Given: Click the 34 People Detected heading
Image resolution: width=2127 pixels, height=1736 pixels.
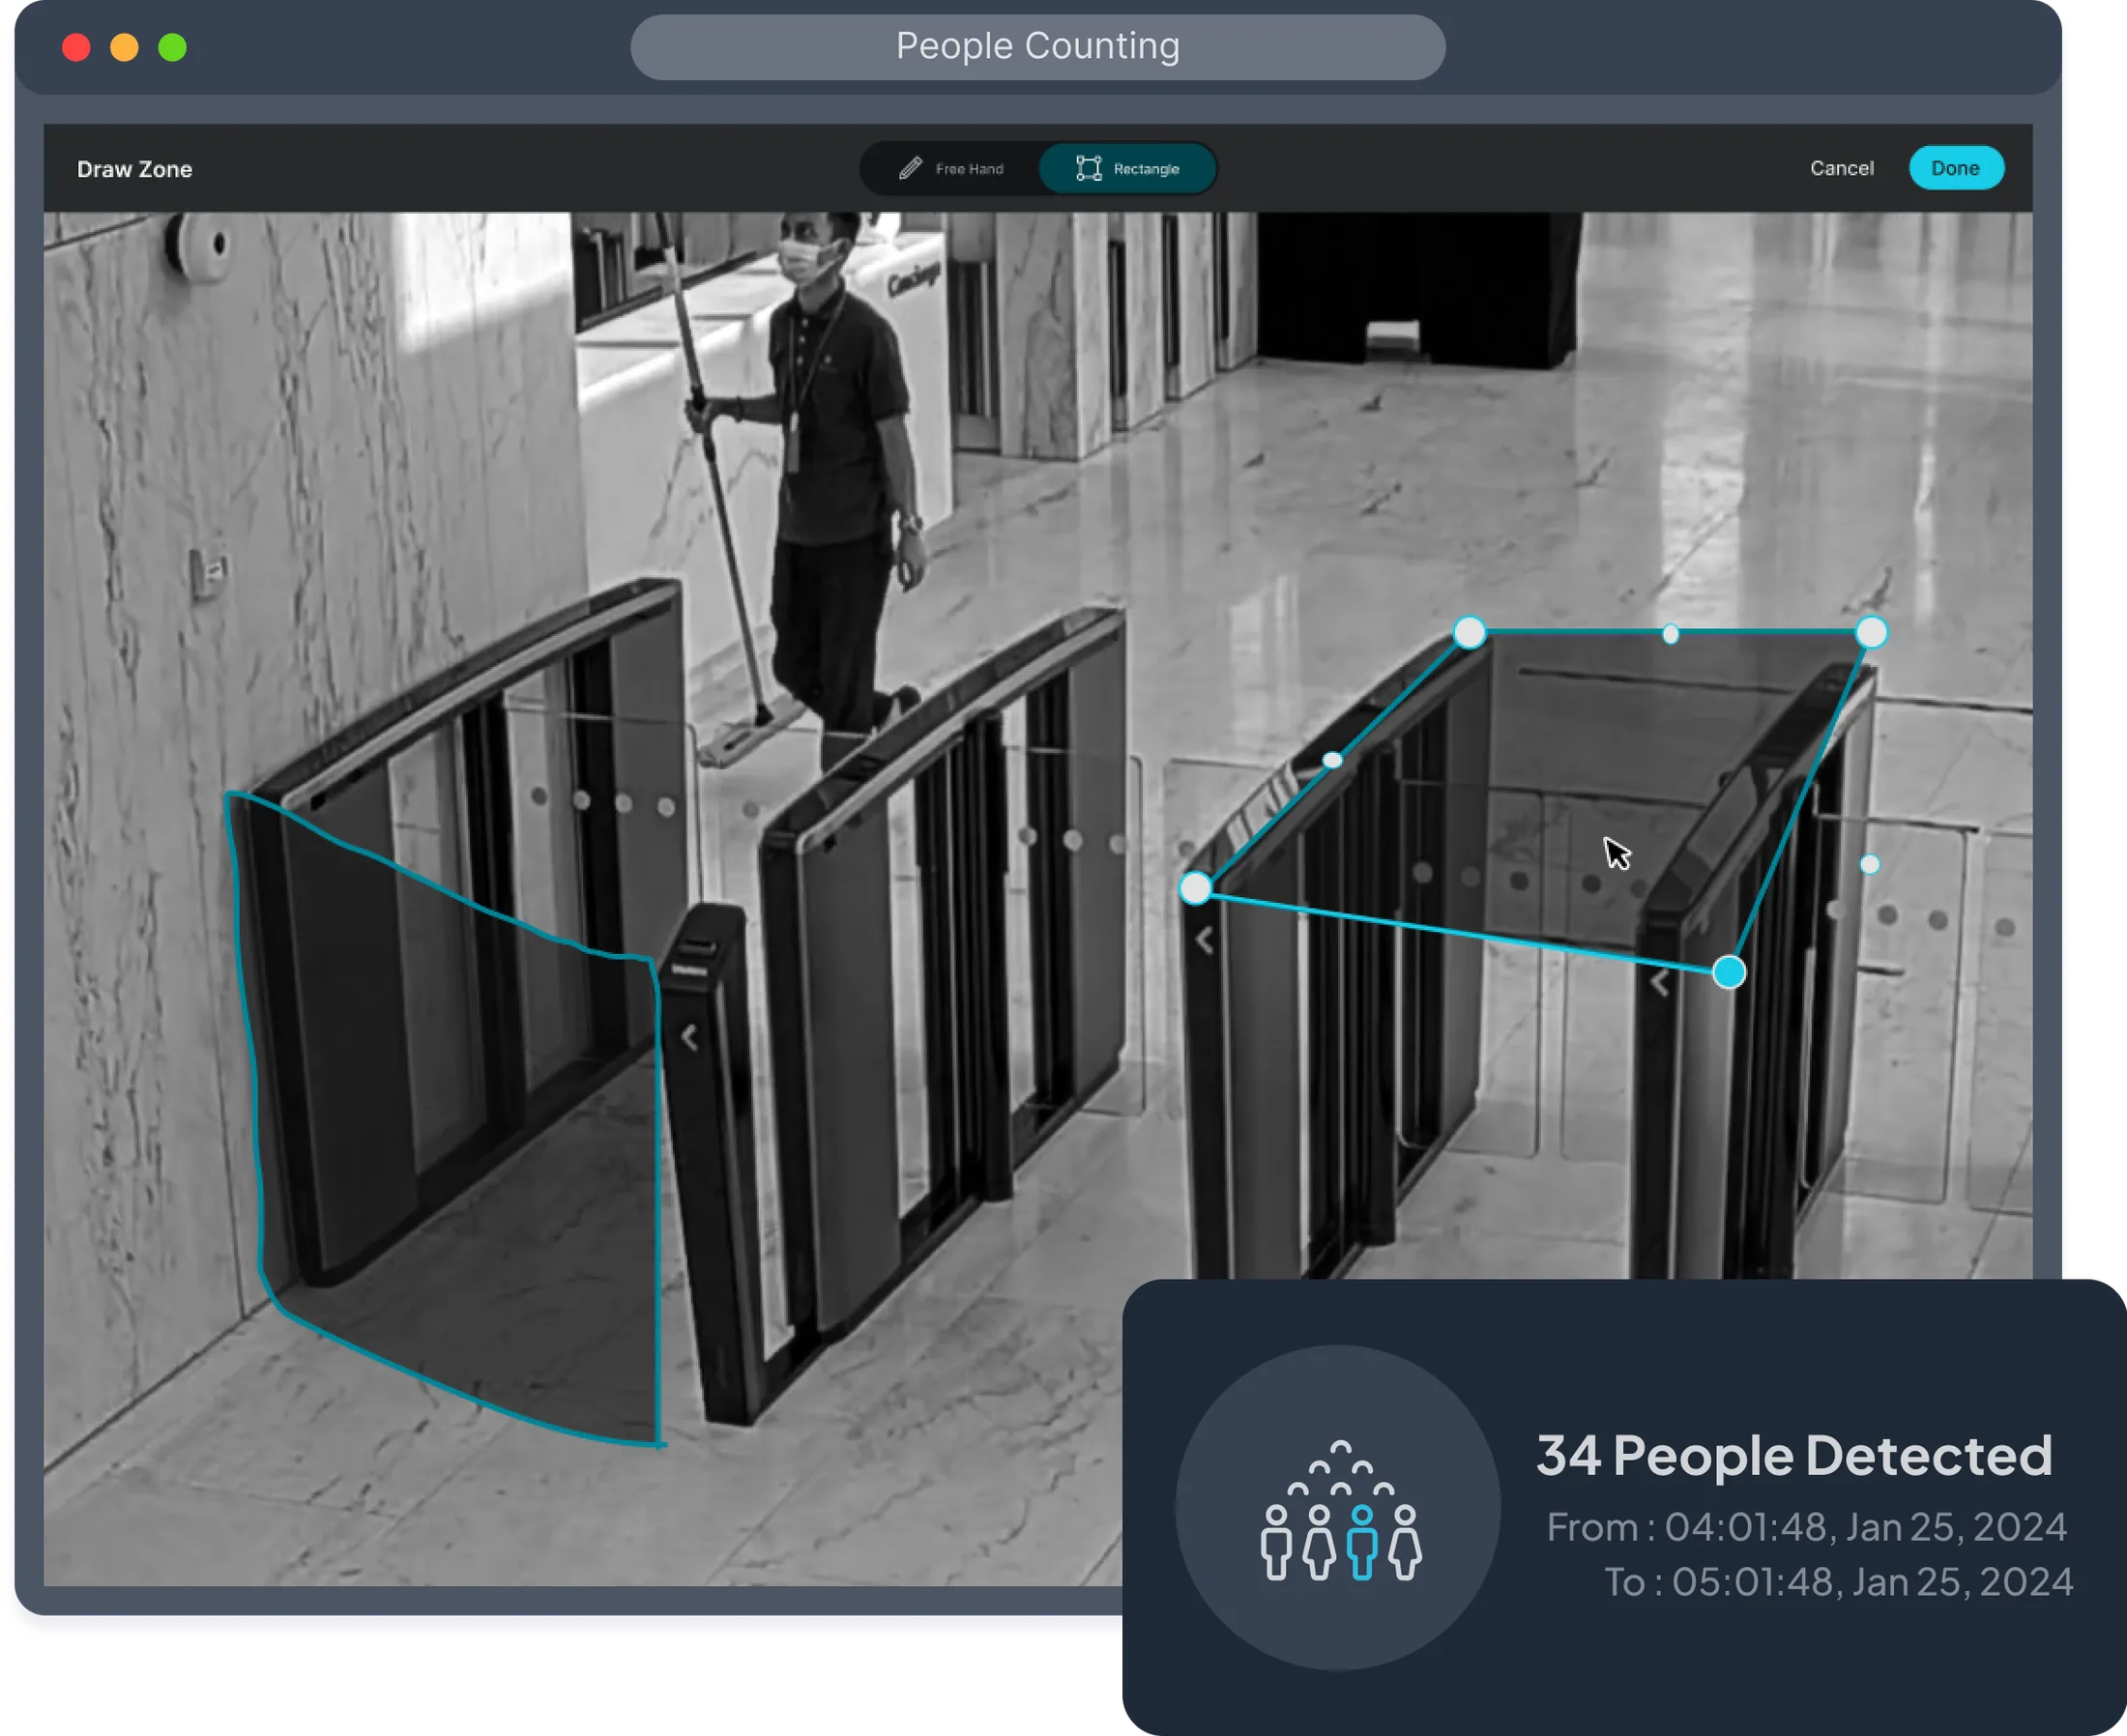Looking at the screenshot, I should point(1794,1455).
